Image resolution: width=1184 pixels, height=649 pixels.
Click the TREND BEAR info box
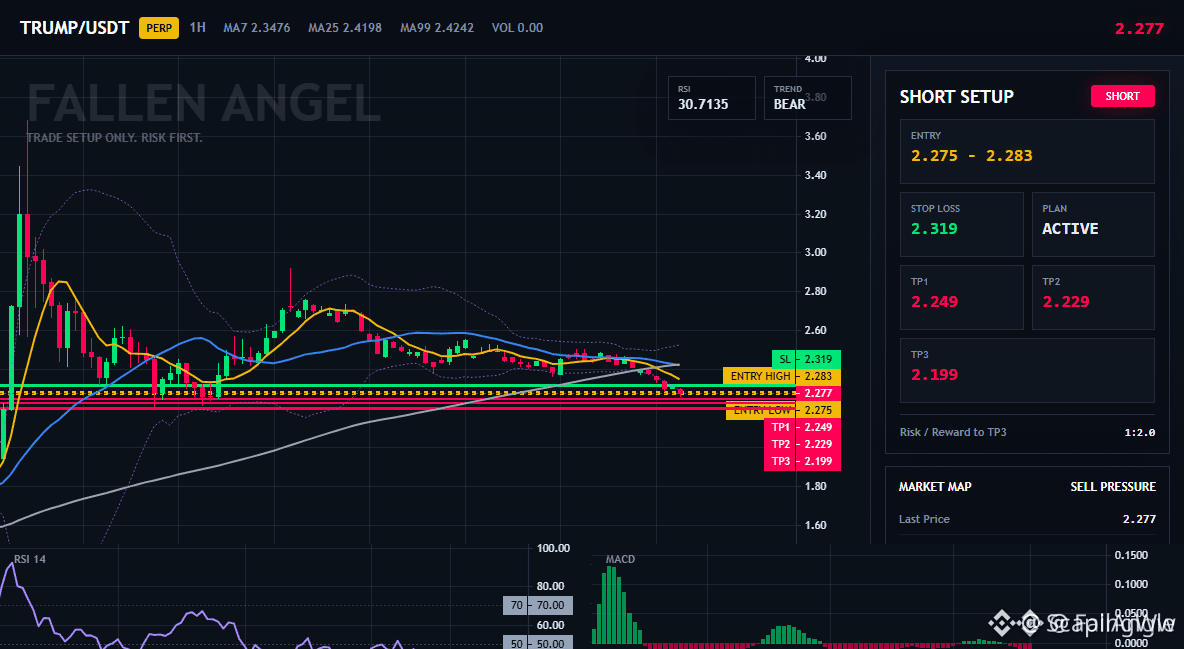coord(807,98)
